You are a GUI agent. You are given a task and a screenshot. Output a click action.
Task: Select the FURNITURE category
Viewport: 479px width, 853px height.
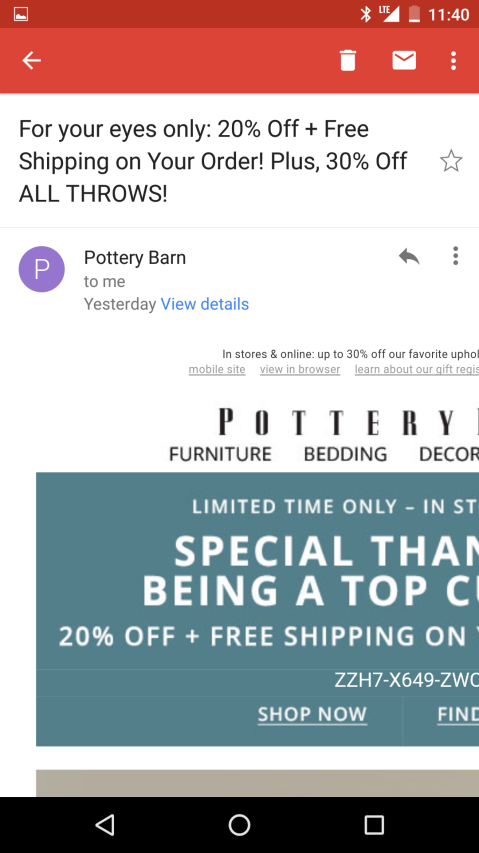click(220, 454)
